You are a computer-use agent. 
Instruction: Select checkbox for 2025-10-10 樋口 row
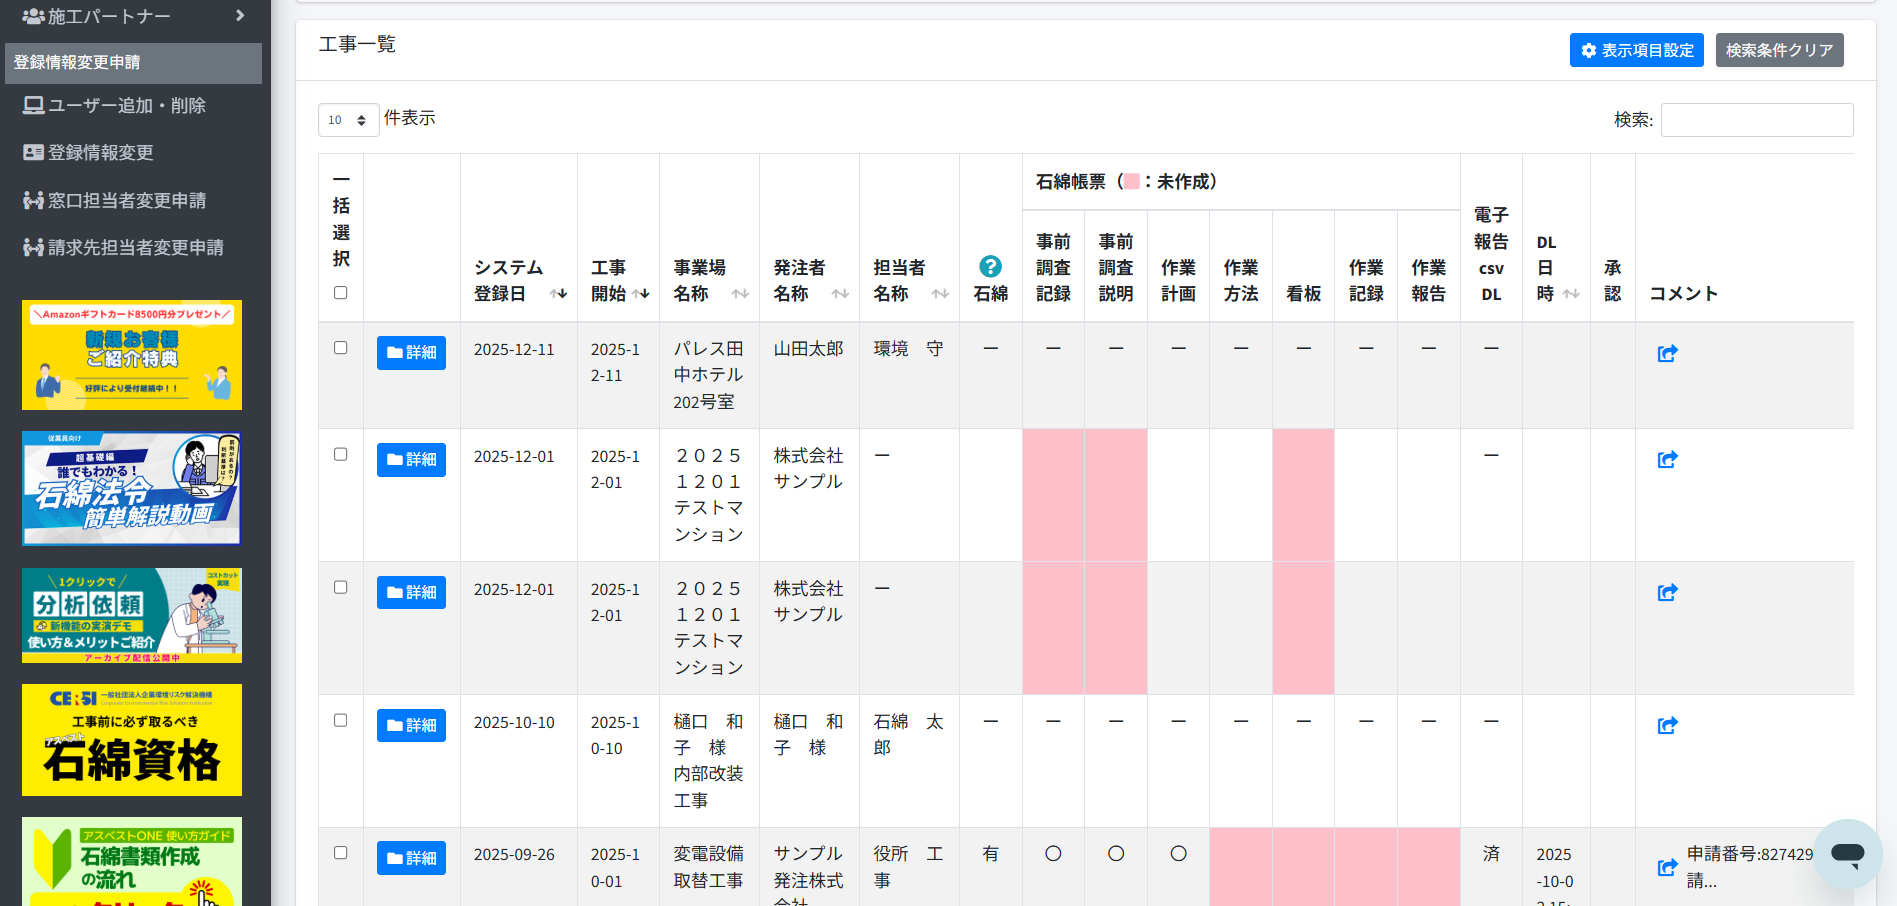(x=341, y=721)
